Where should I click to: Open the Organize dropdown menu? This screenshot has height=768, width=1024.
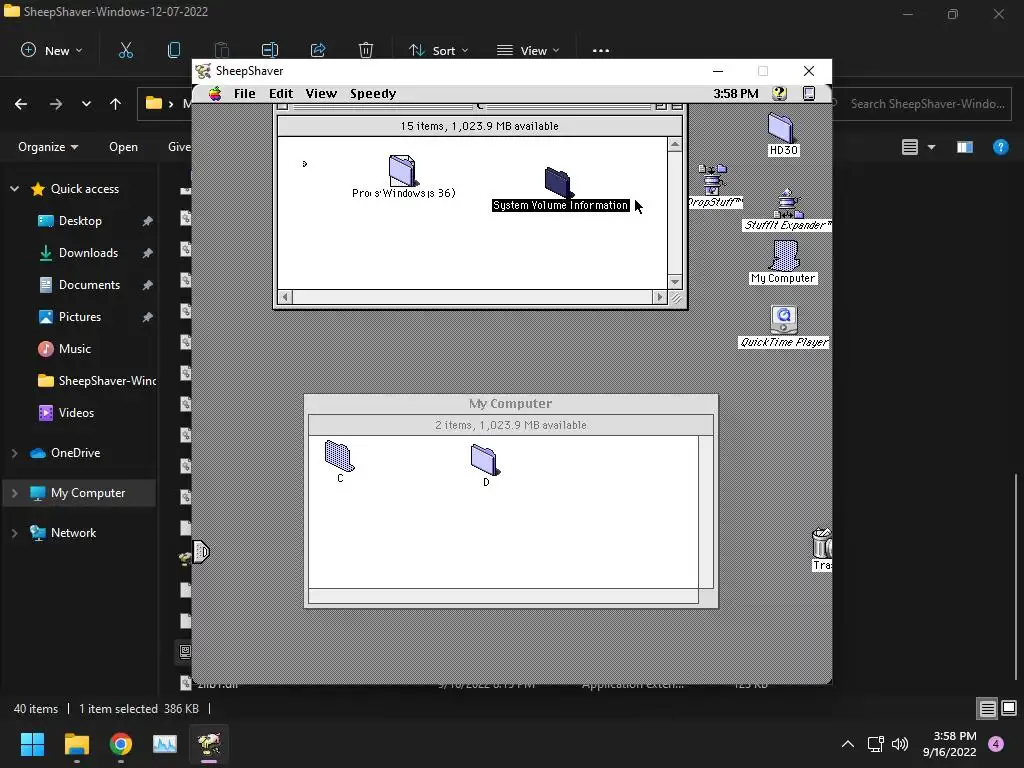coord(48,147)
